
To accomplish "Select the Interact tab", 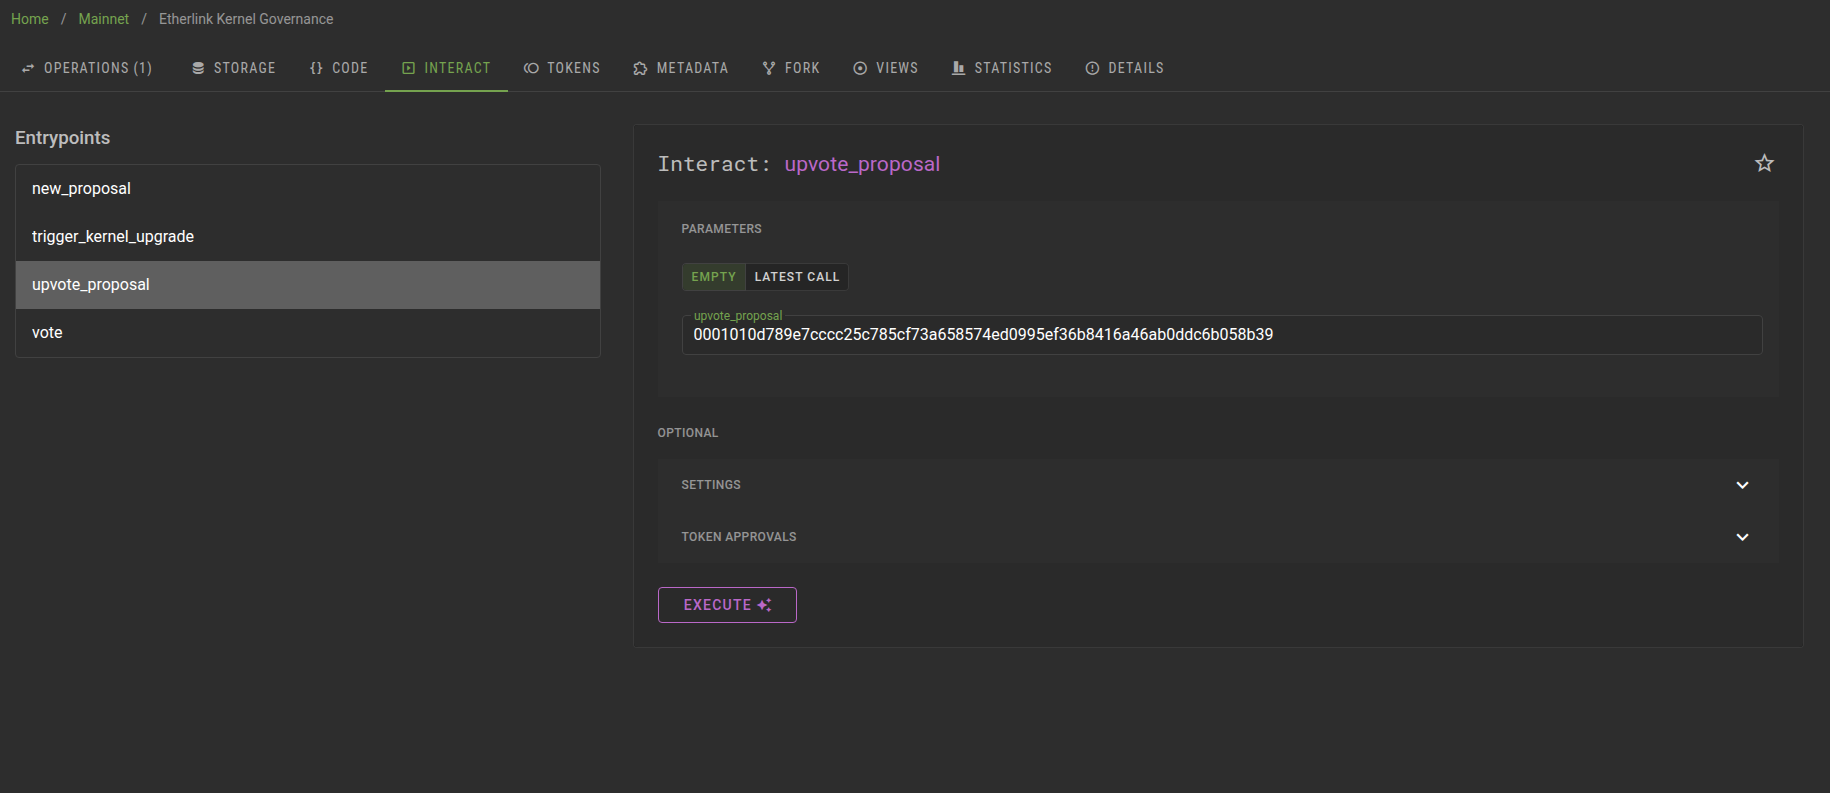I will coord(446,68).
